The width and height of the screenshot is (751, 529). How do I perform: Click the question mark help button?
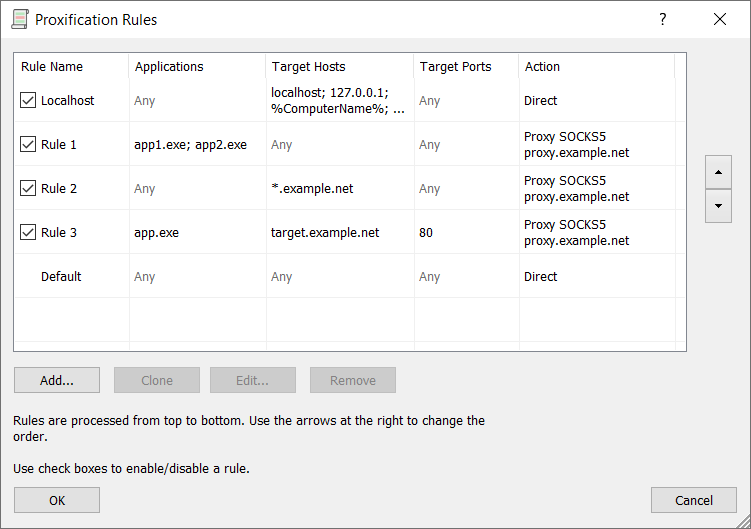pyautogui.click(x=662, y=19)
